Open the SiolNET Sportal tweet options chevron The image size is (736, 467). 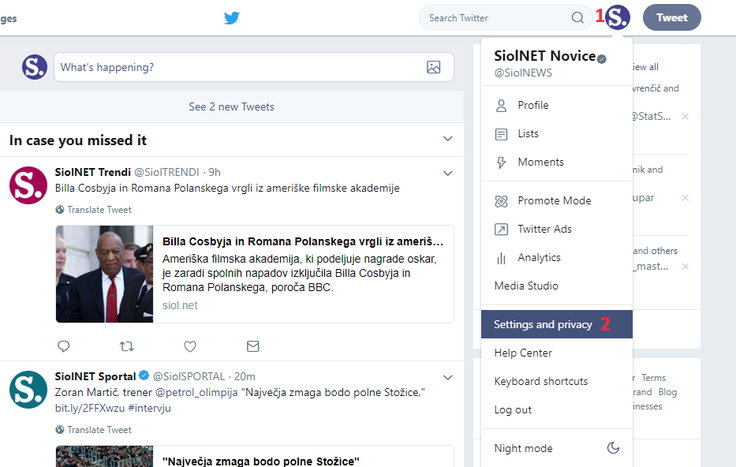click(x=448, y=377)
